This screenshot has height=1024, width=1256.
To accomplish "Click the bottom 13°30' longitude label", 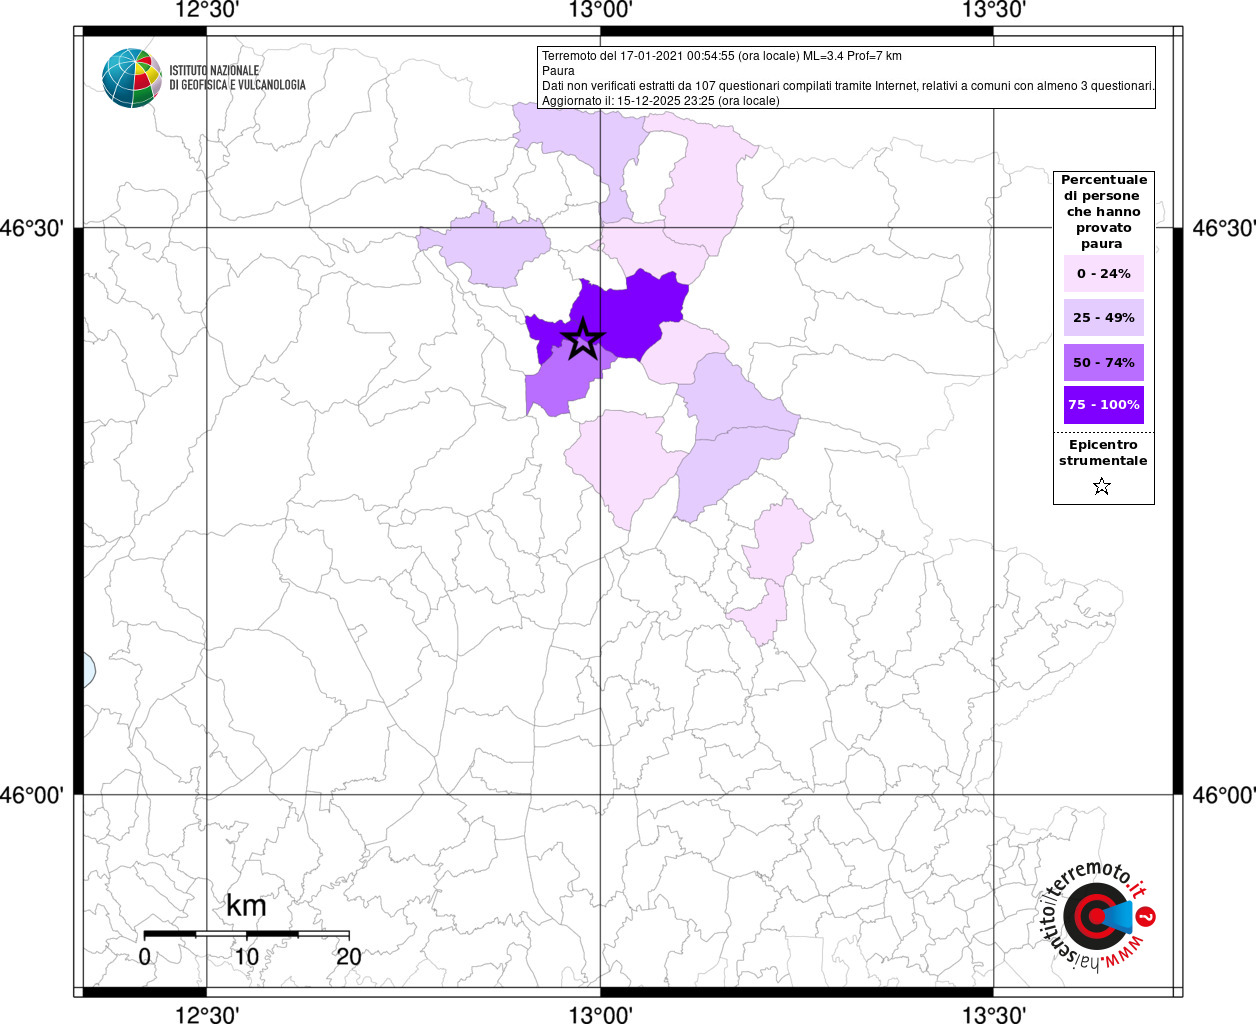I will (994, 1014).
